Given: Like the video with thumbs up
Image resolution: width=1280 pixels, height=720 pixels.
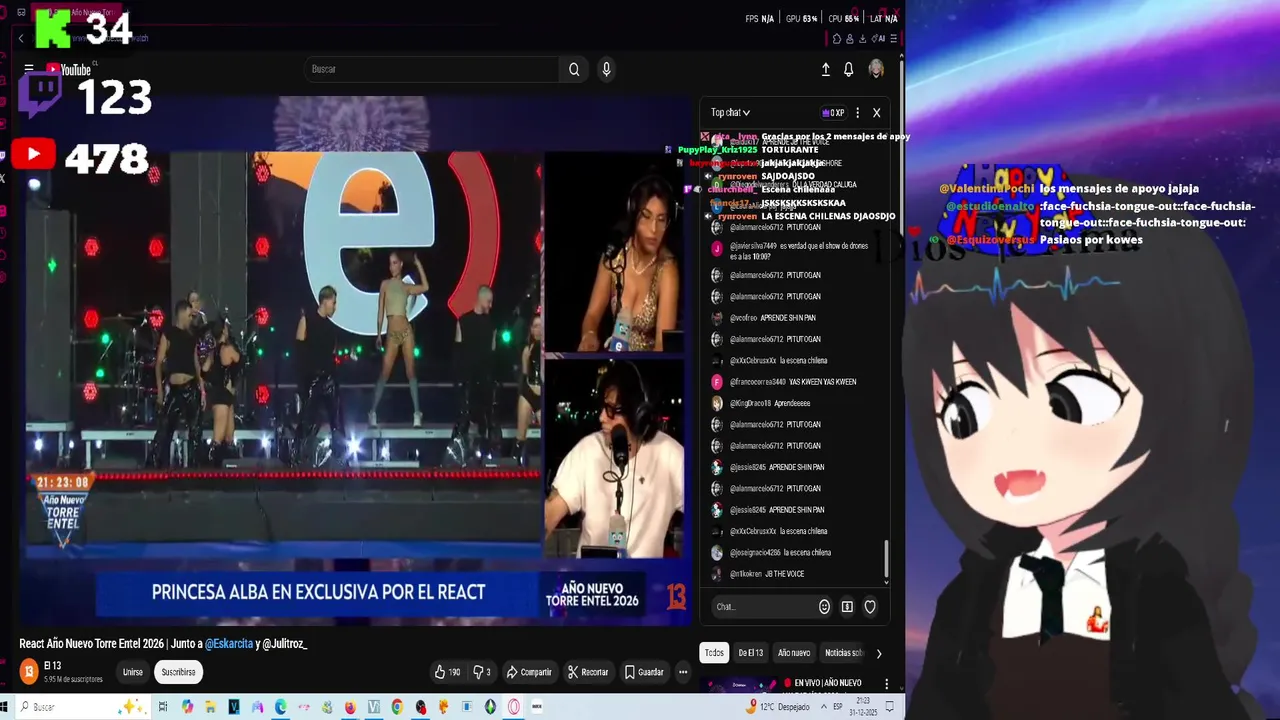Looking at the screenshot, I should [446, 672].
